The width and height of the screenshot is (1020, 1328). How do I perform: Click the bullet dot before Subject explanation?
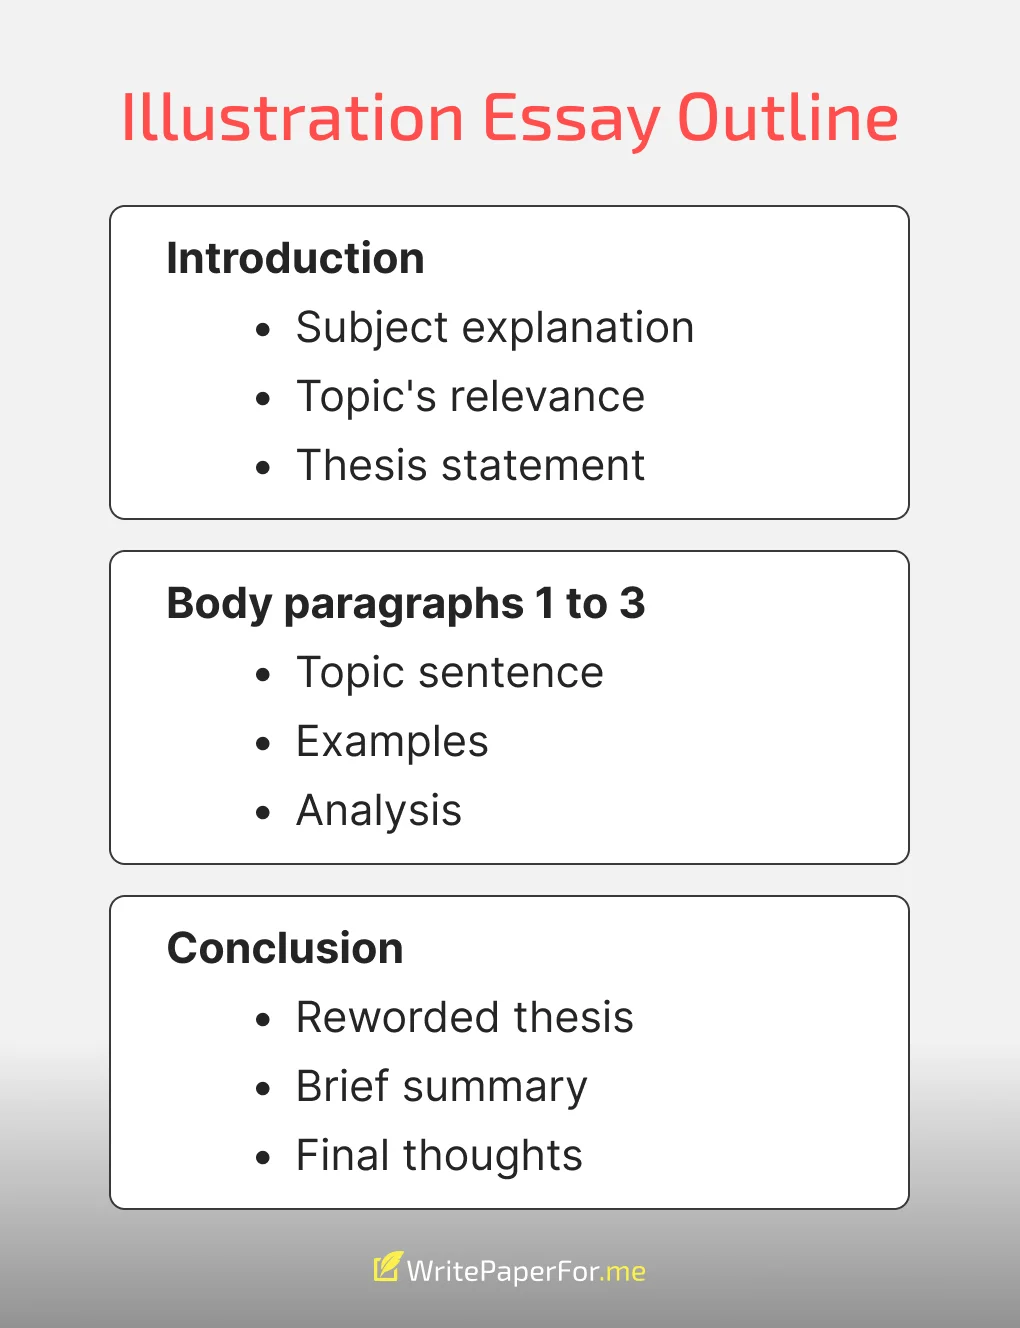(x=263, y=330)
